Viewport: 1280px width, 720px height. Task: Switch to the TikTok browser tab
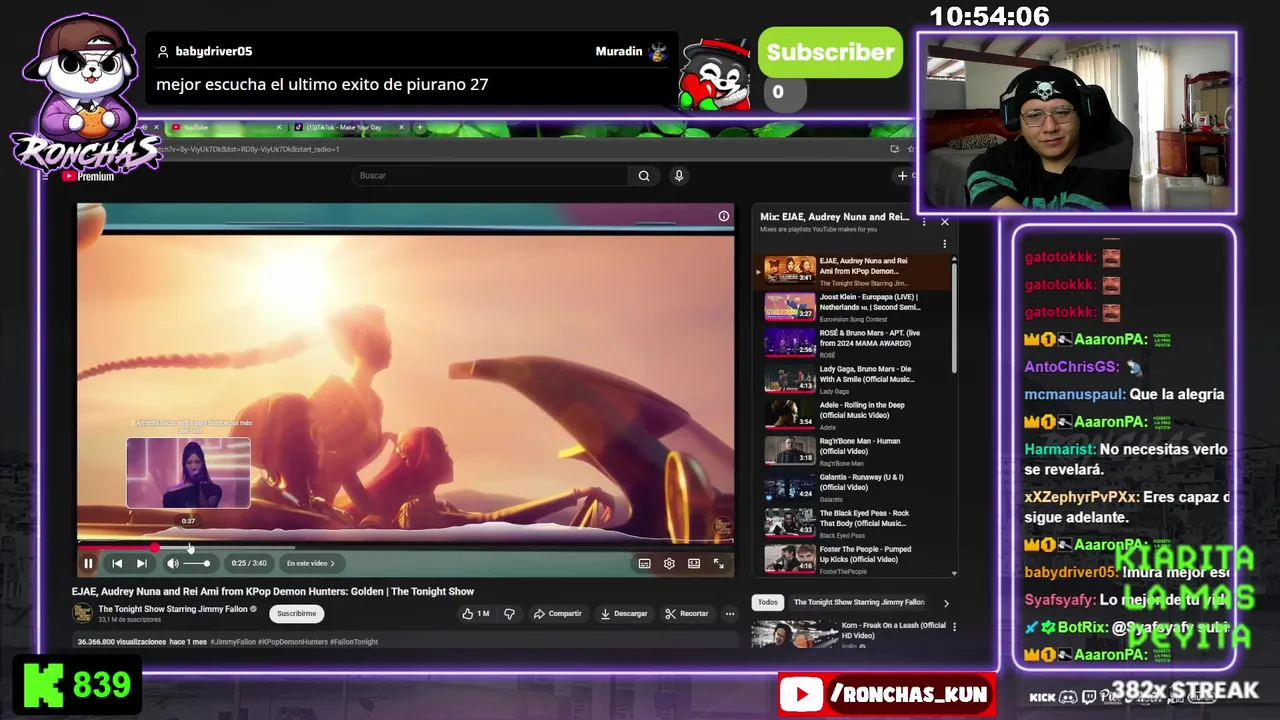[x=350, y=127]
